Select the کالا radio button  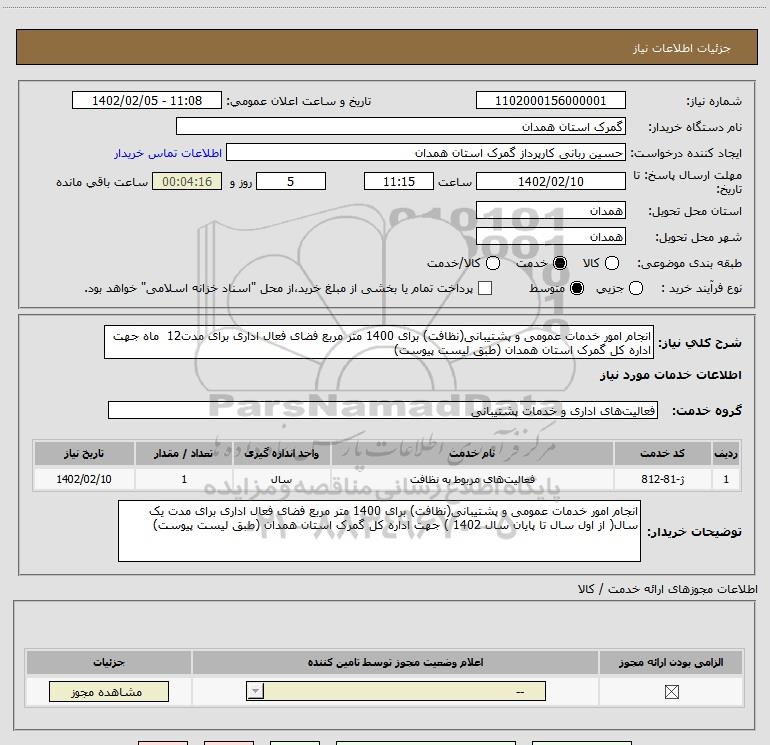[x=612, y=263]
